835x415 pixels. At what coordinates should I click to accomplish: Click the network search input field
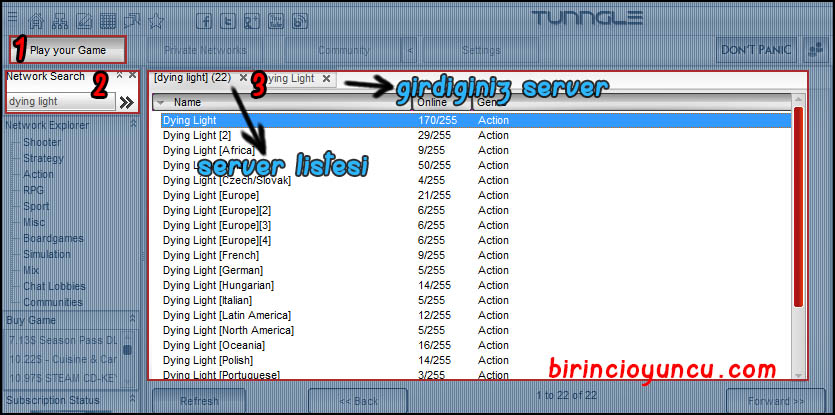pyautogui.click(x=61, y=102)
